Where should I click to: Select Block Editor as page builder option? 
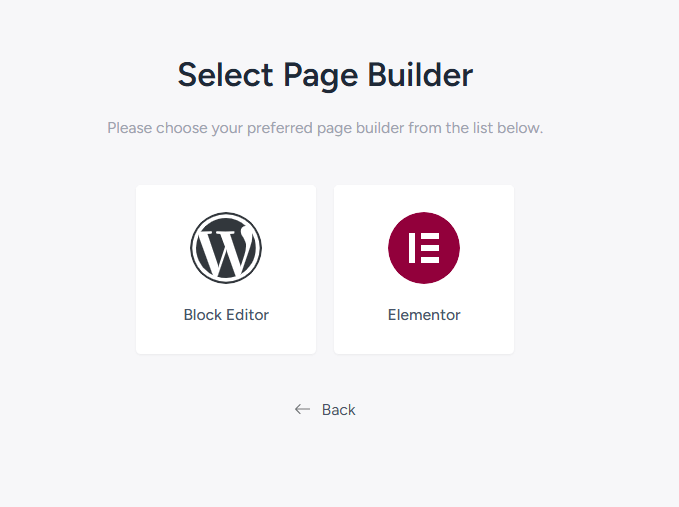click(x=226, y=269)
